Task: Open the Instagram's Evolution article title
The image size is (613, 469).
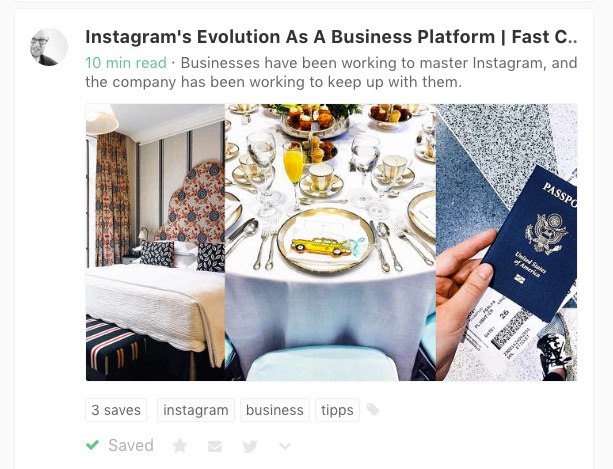Action: click(x=331, y=37)
